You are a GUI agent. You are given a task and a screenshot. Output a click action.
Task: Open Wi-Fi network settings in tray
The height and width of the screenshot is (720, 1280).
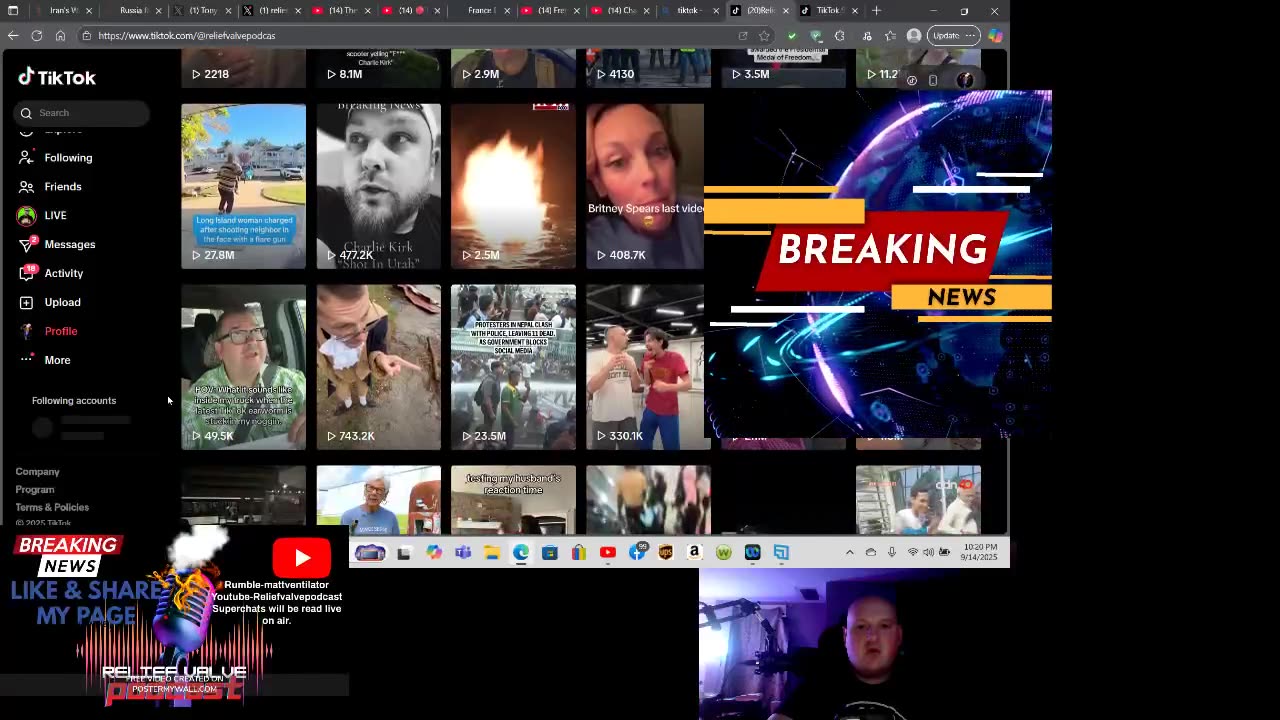coord(912,553)
